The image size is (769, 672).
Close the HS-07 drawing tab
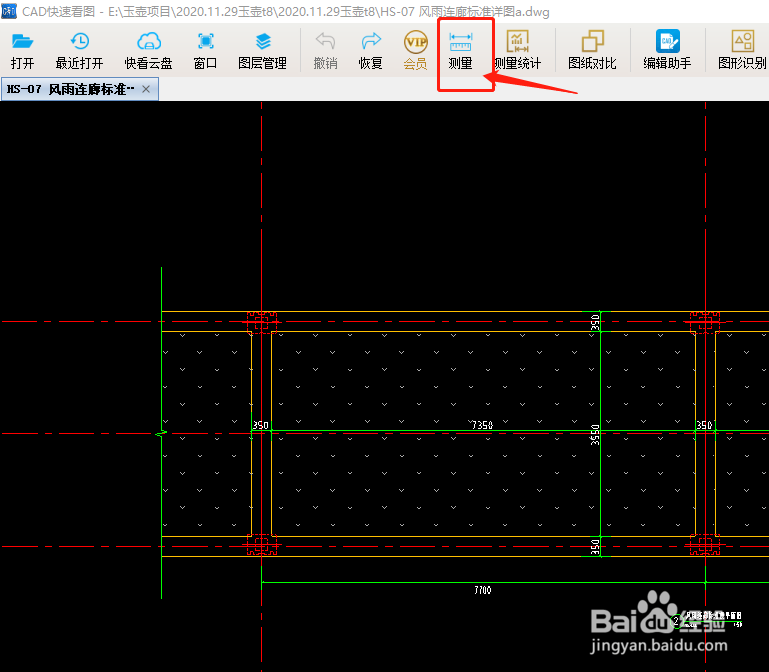tap(146, 89)
